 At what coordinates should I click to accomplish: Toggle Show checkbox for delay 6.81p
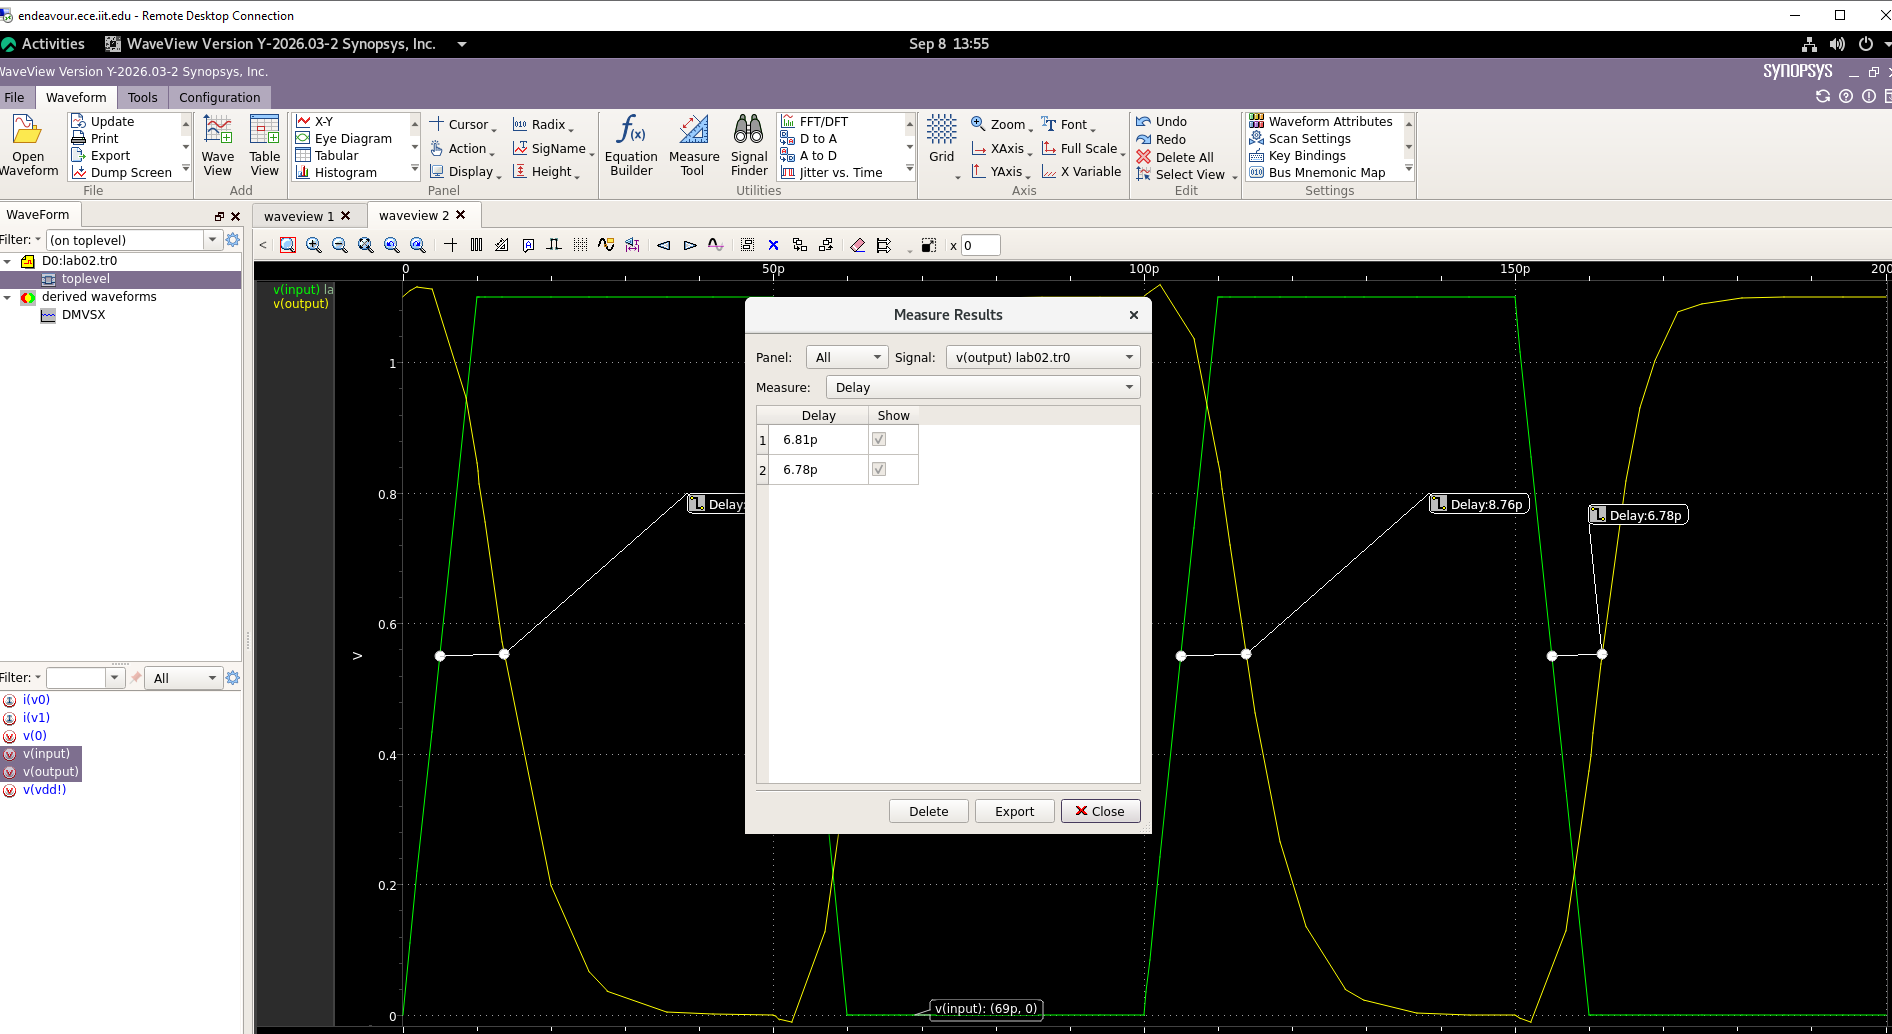(x=879, y=439)
